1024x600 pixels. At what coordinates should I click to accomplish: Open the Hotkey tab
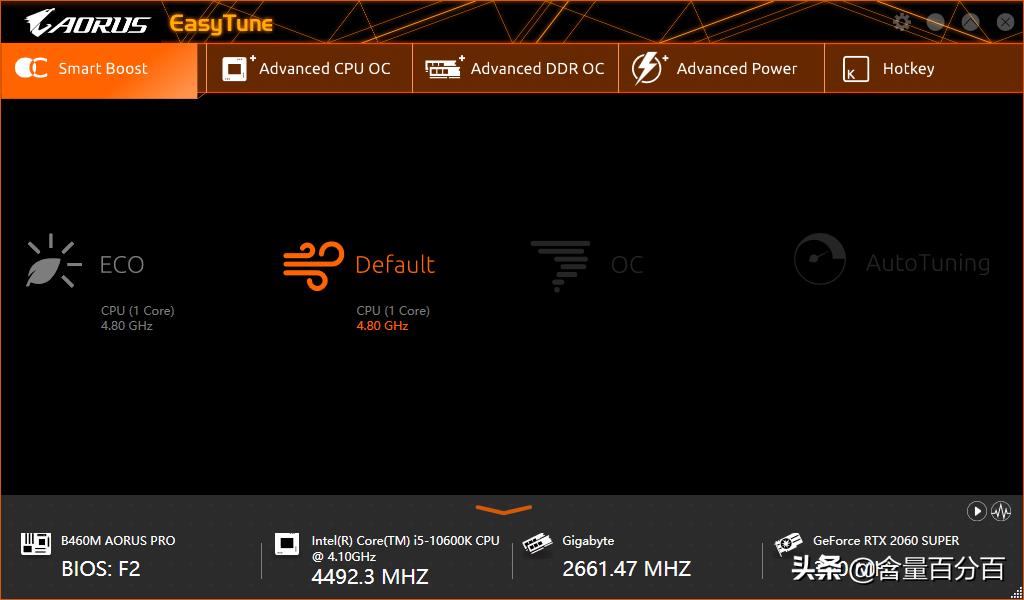pyautogui.click(x=923, y=69)
